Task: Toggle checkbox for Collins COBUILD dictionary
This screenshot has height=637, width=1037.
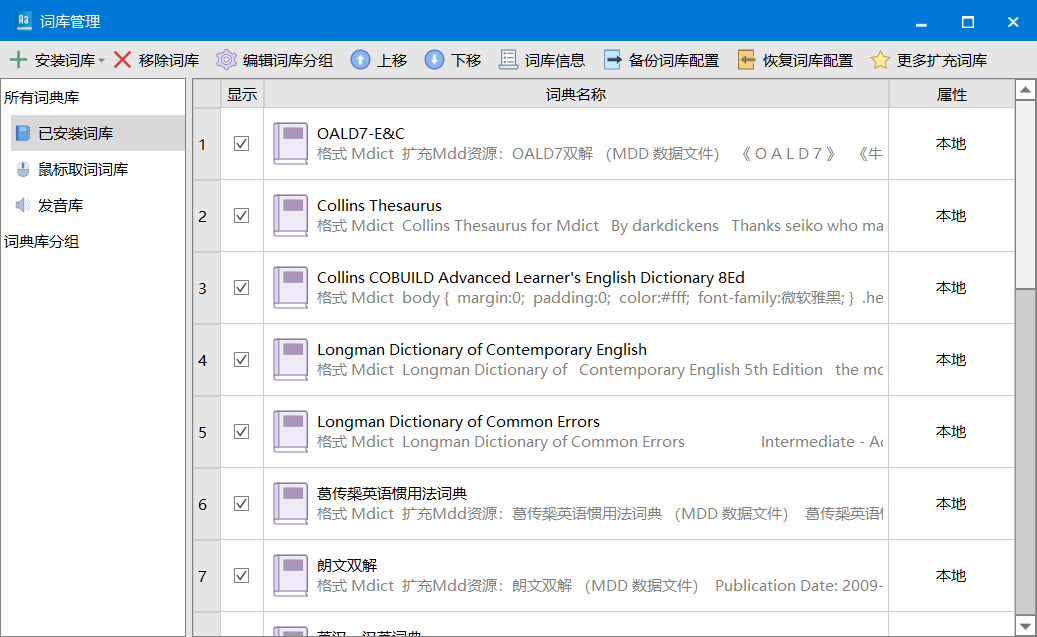Action: (x=241, y=288)
